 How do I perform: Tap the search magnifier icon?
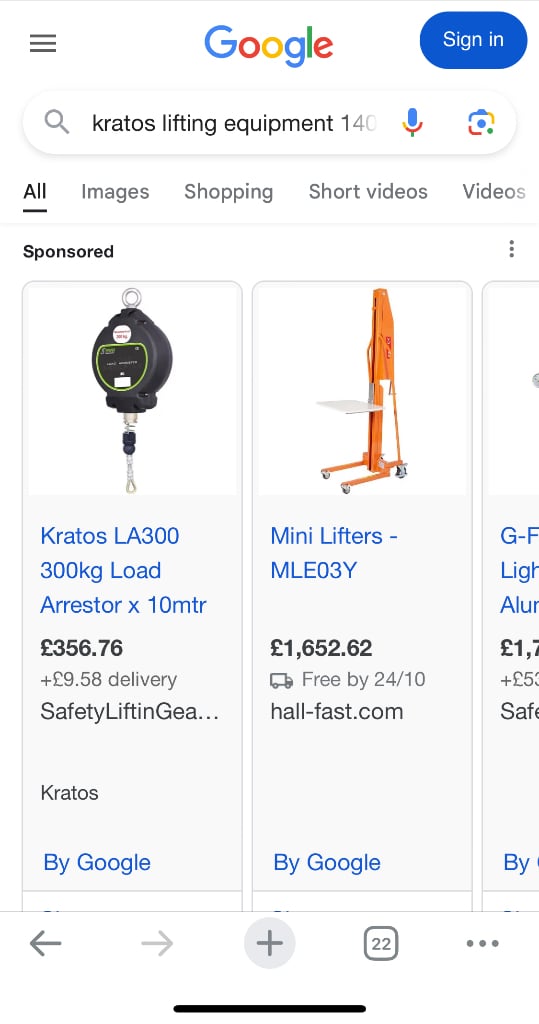tap(57, 122)
